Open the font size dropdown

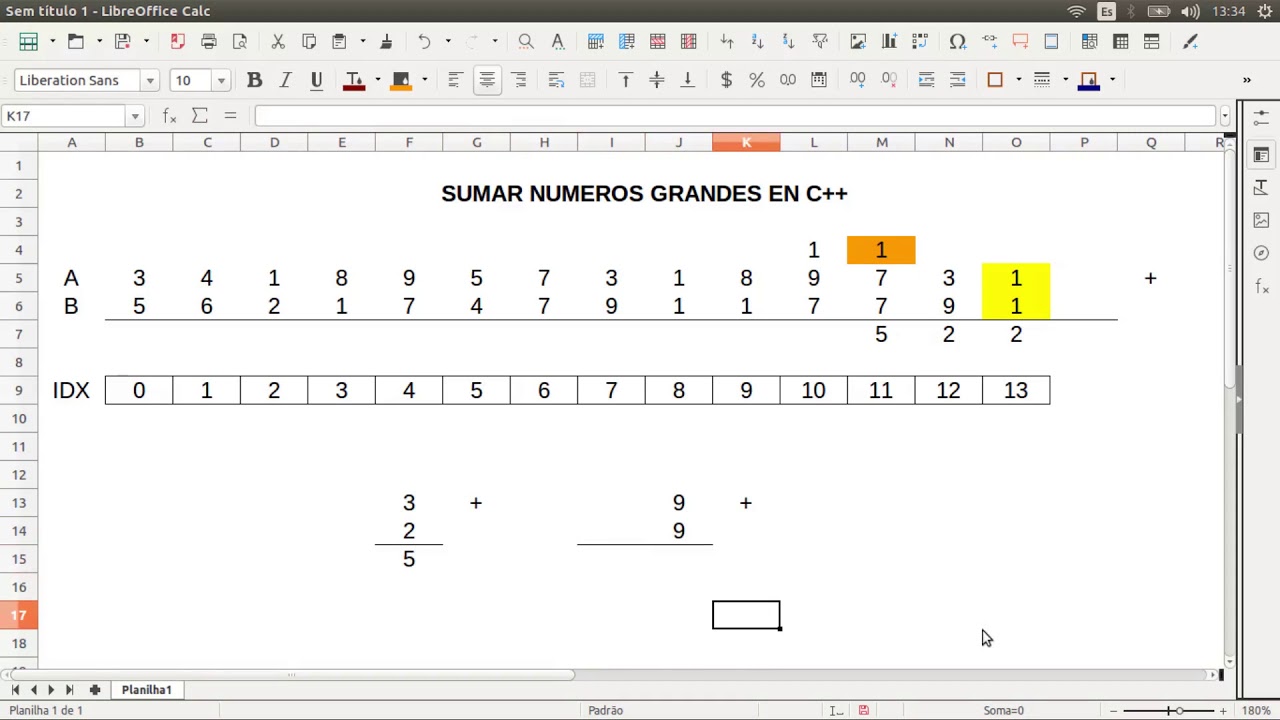(x=221, y=81)
